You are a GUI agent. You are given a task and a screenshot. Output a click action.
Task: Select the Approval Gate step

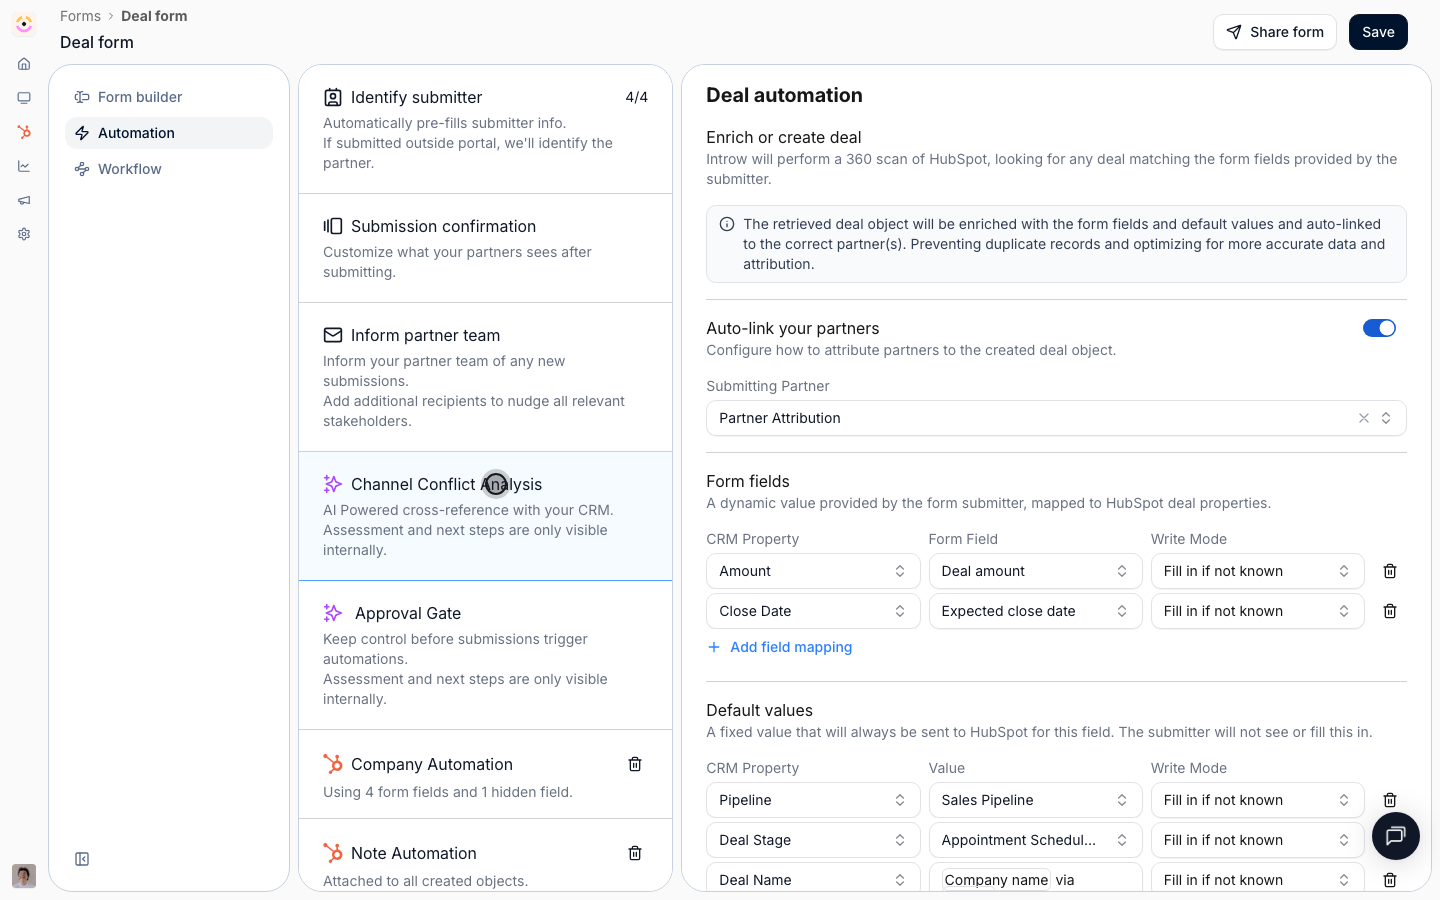(x=485, y=655)
